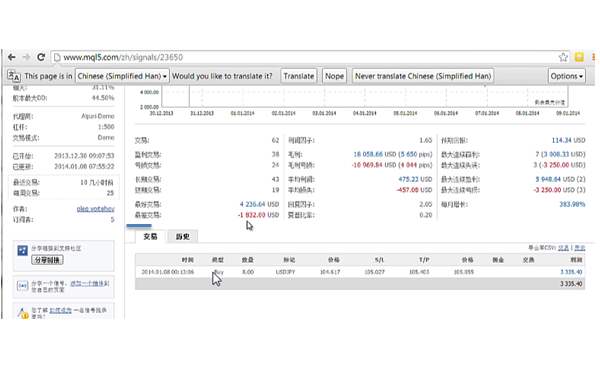600x368 pixels.
Task: Click the best trade value 4 236.64 USD
Action: pos(259,204)
